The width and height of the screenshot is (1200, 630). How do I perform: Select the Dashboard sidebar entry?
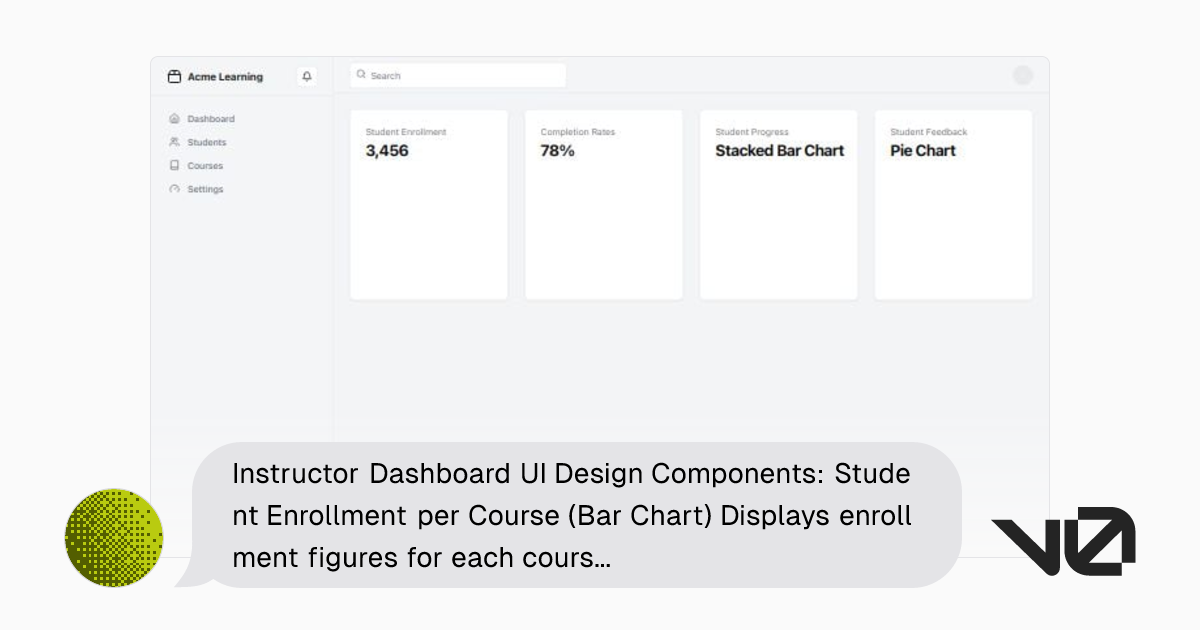click(212, 118)
